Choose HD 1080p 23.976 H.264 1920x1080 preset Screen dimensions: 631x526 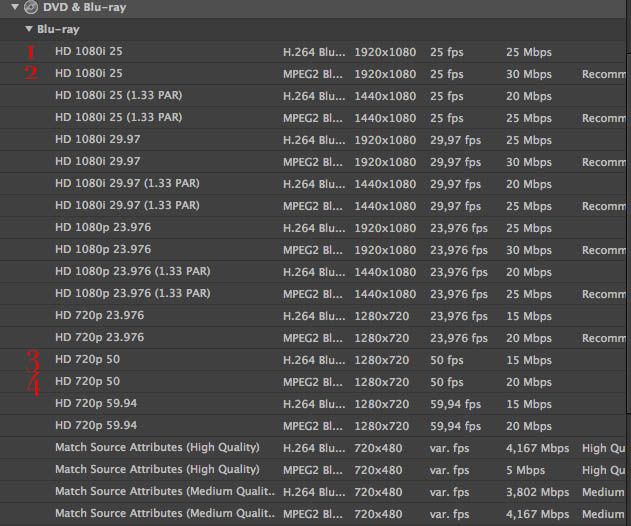[103, 228]
